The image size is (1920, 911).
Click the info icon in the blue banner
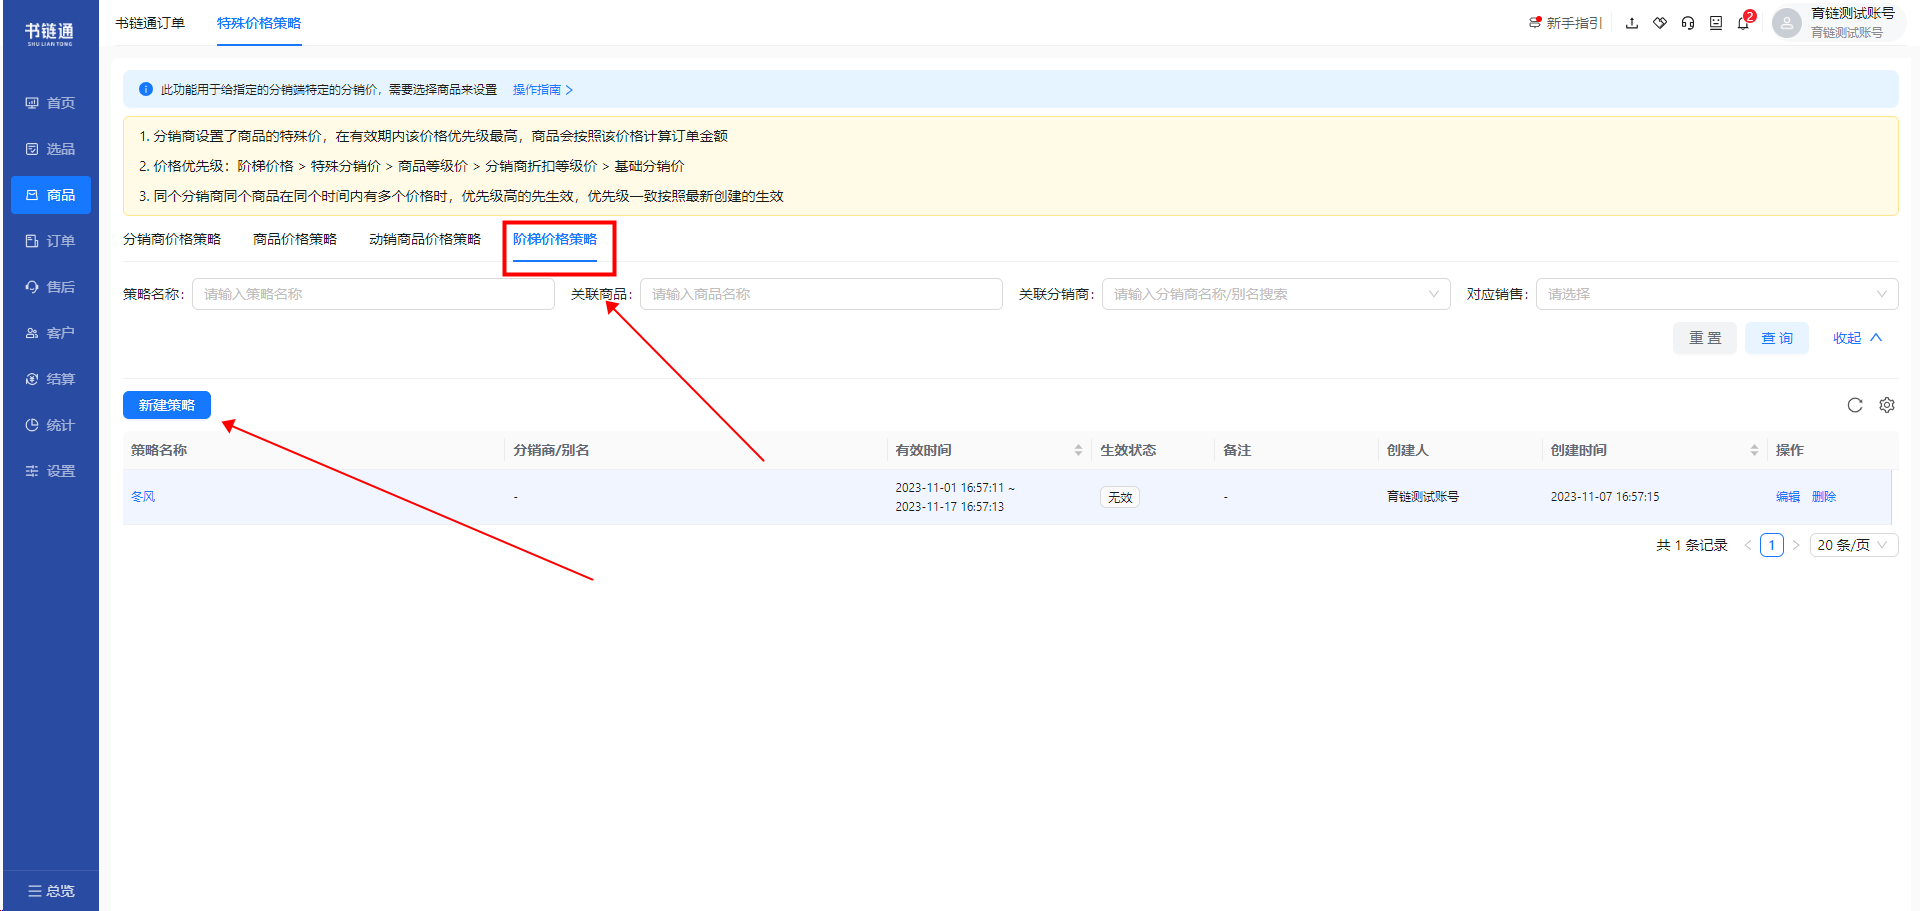pos(146,89)
